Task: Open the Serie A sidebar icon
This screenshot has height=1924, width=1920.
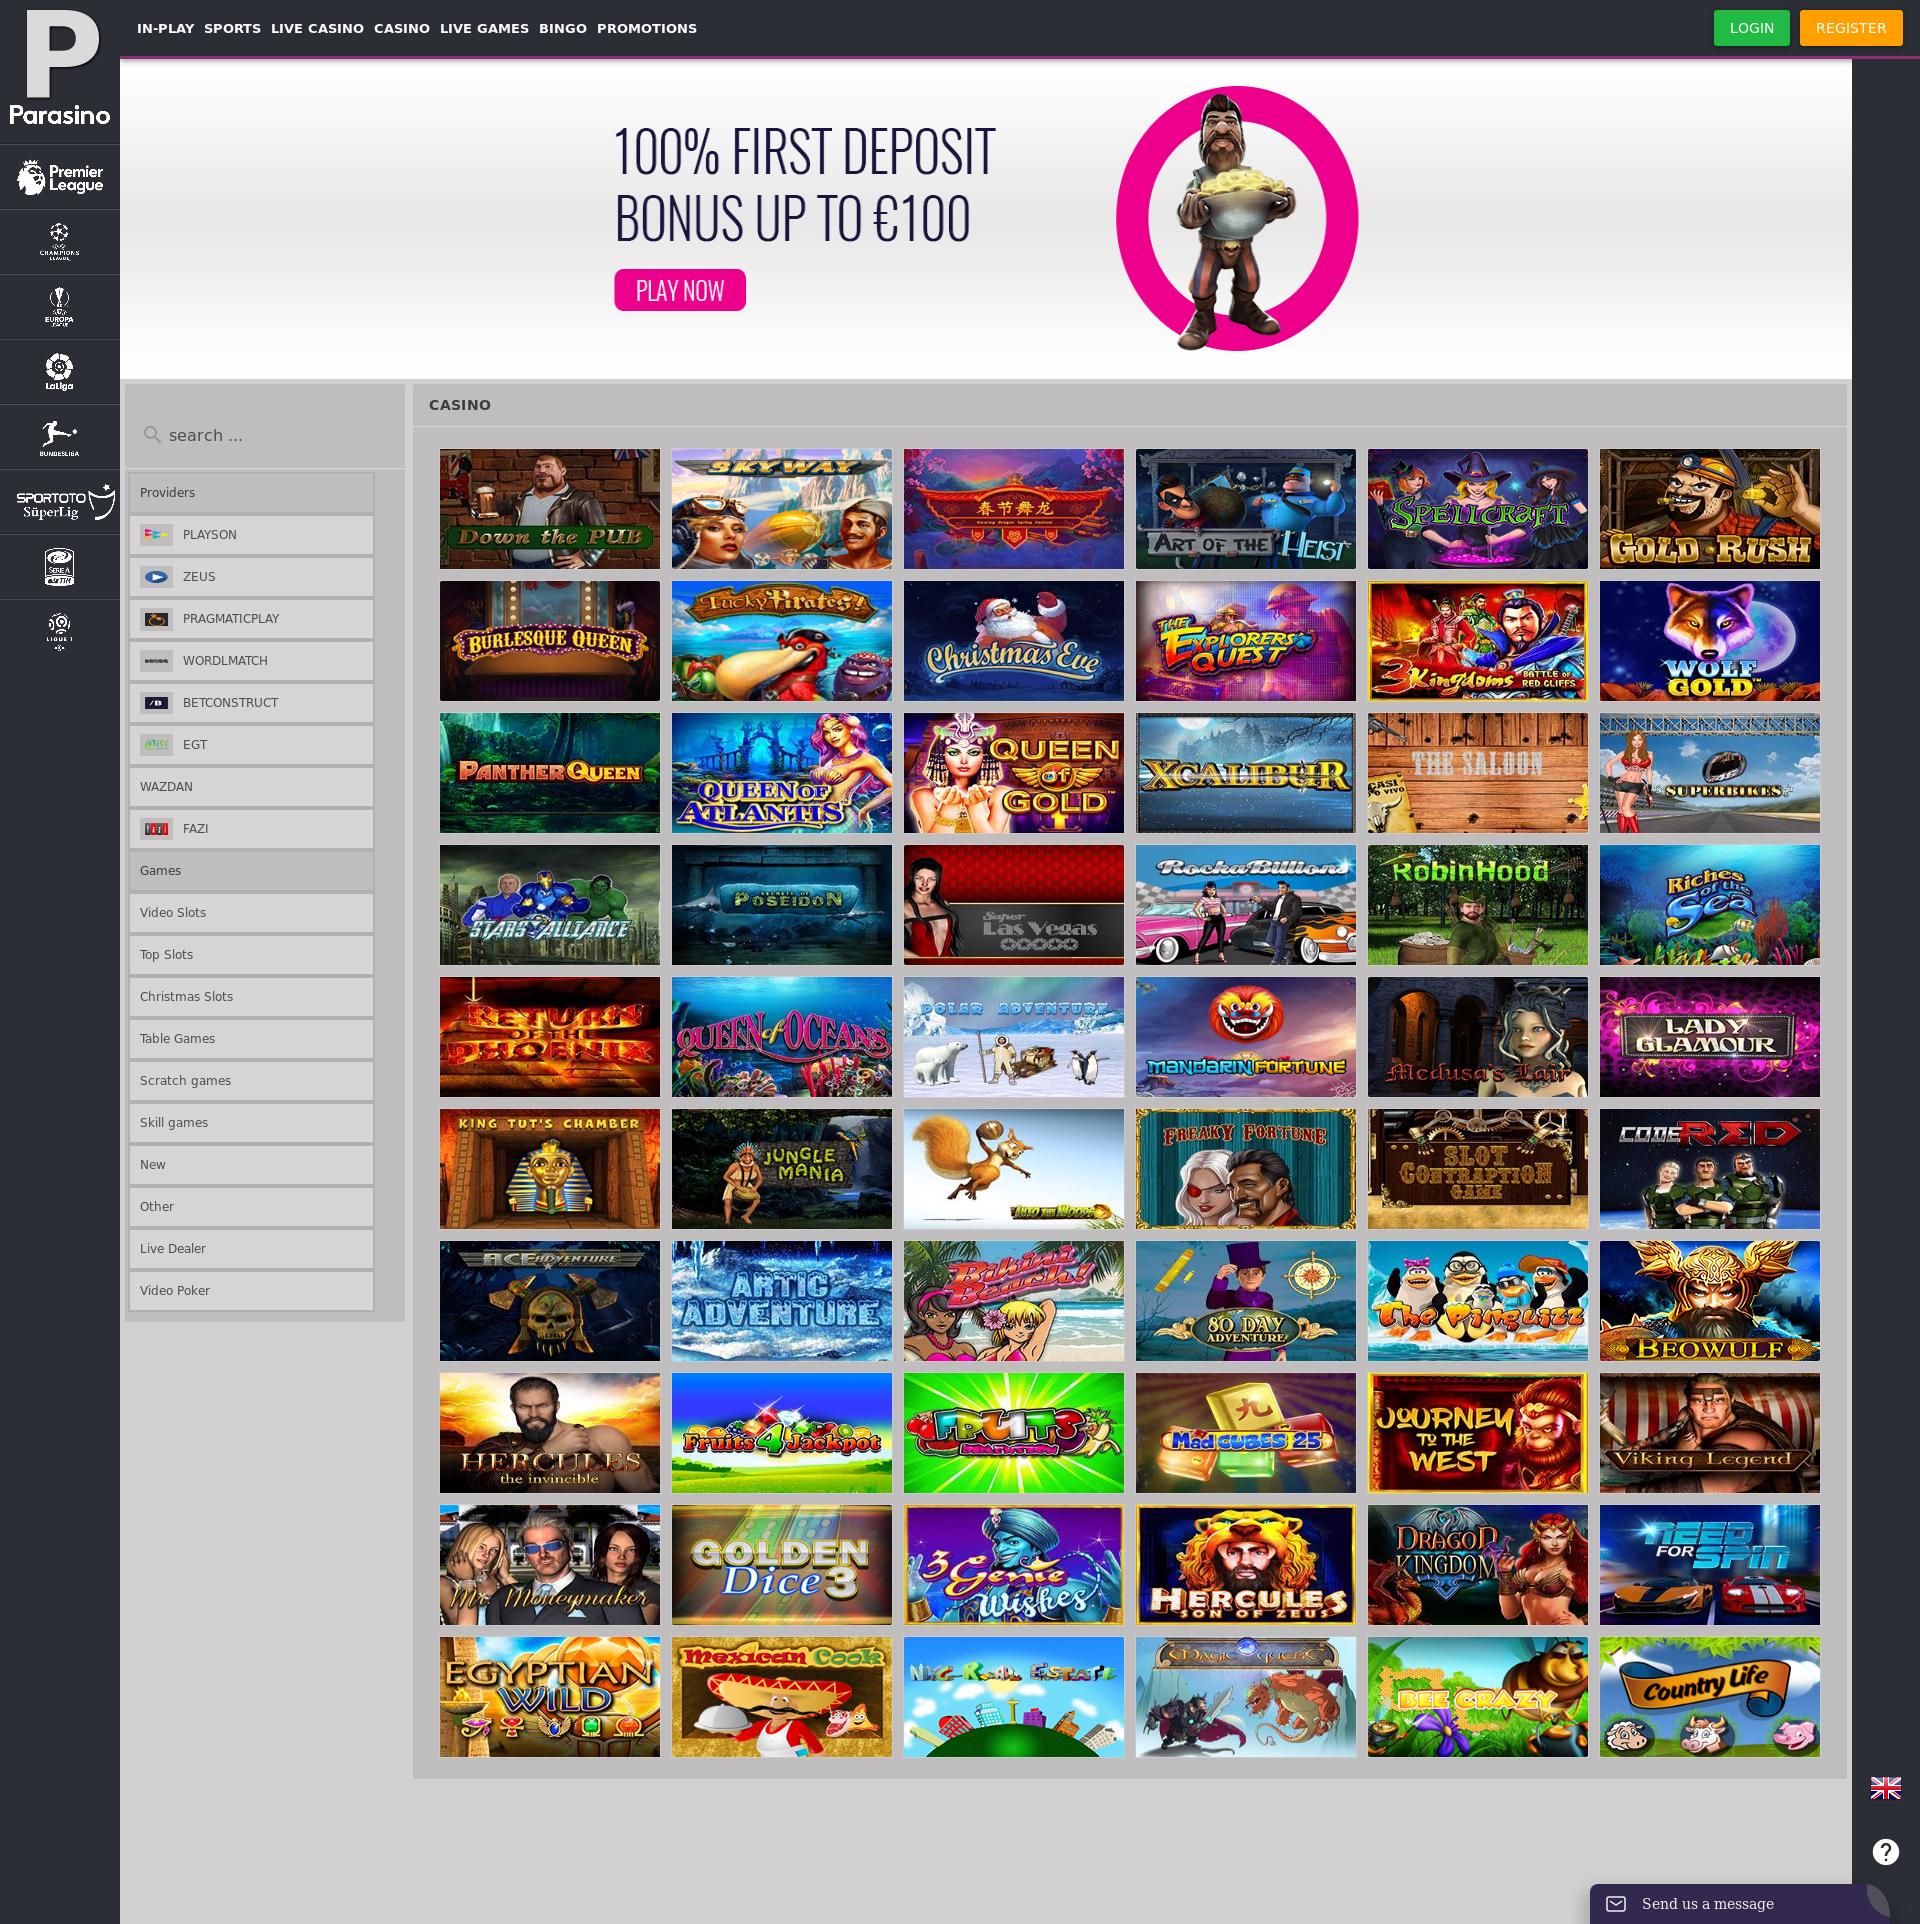Action: pos(60,567)
